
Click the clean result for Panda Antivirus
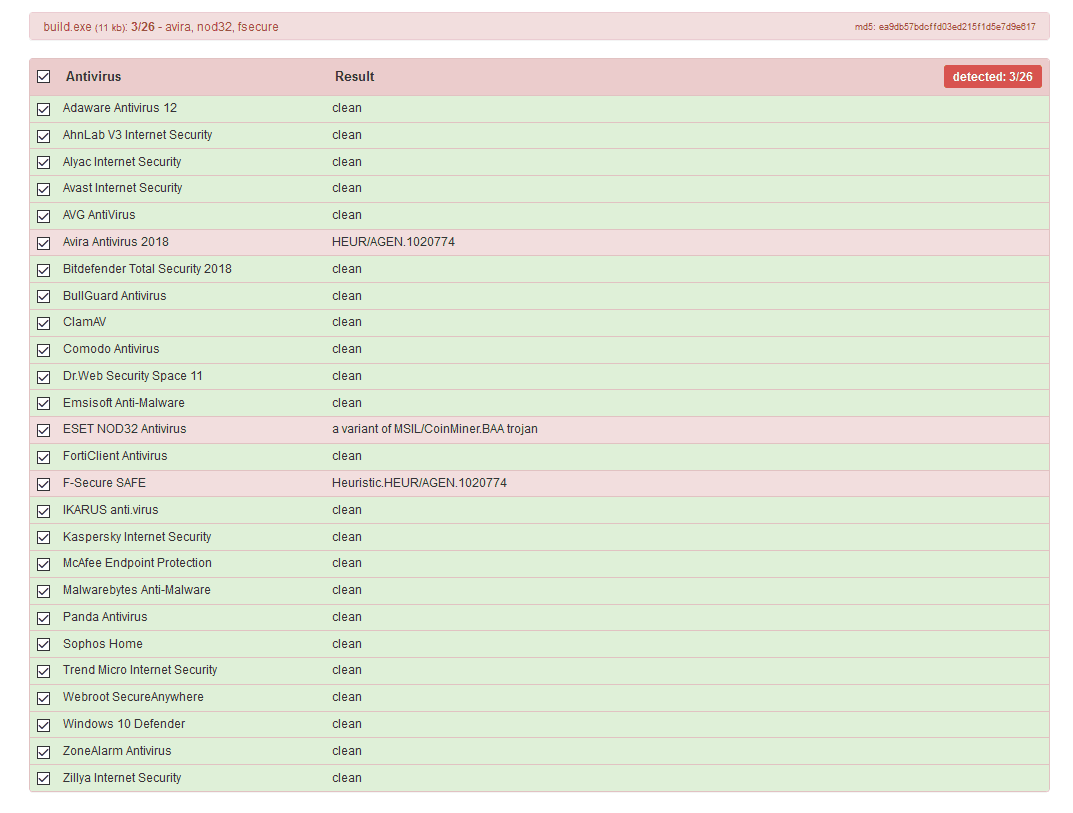point(347,617)
